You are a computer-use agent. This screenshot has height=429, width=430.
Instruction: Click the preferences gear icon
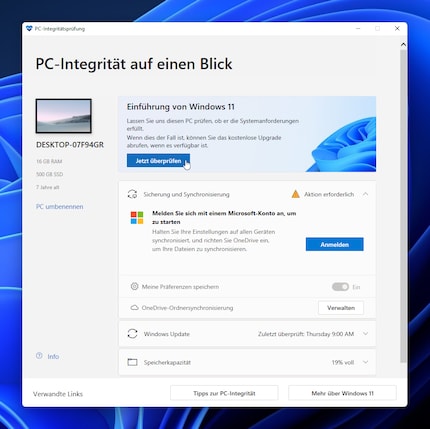pos(134,286)
